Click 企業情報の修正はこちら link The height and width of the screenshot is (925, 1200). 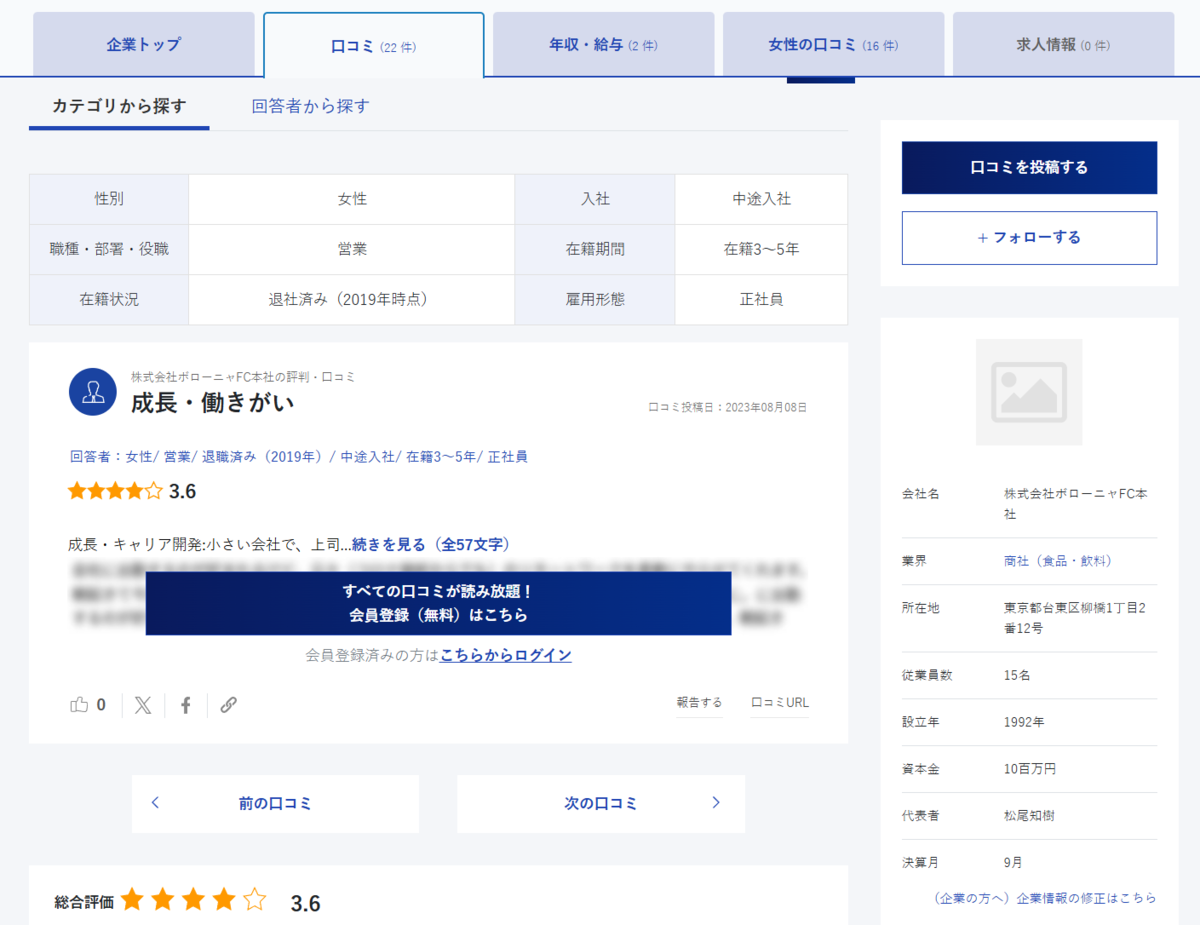1045,898
